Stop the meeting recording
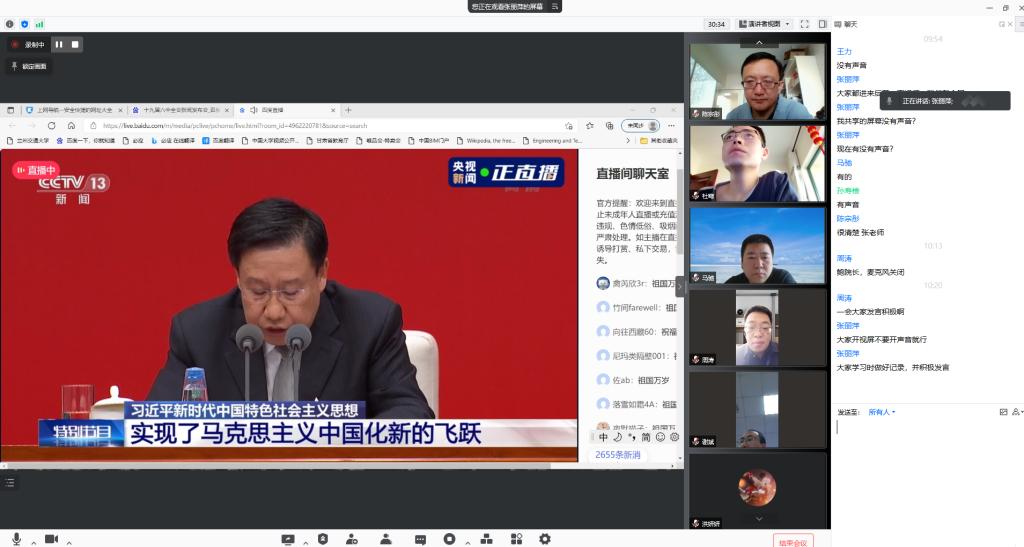 pos(74,44)
